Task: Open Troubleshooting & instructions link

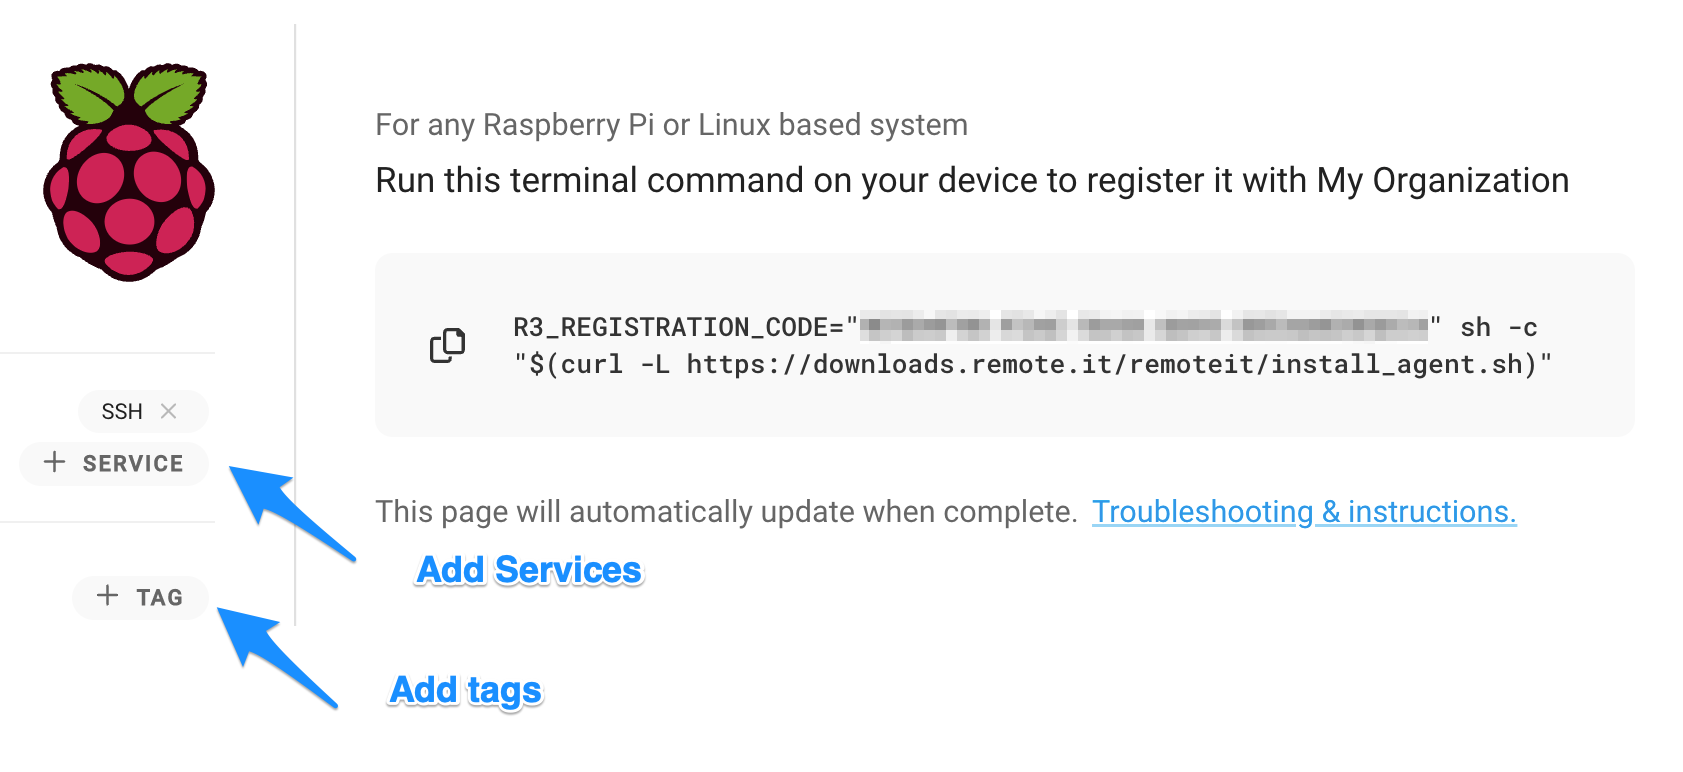Action: (x=1304, y=512)
